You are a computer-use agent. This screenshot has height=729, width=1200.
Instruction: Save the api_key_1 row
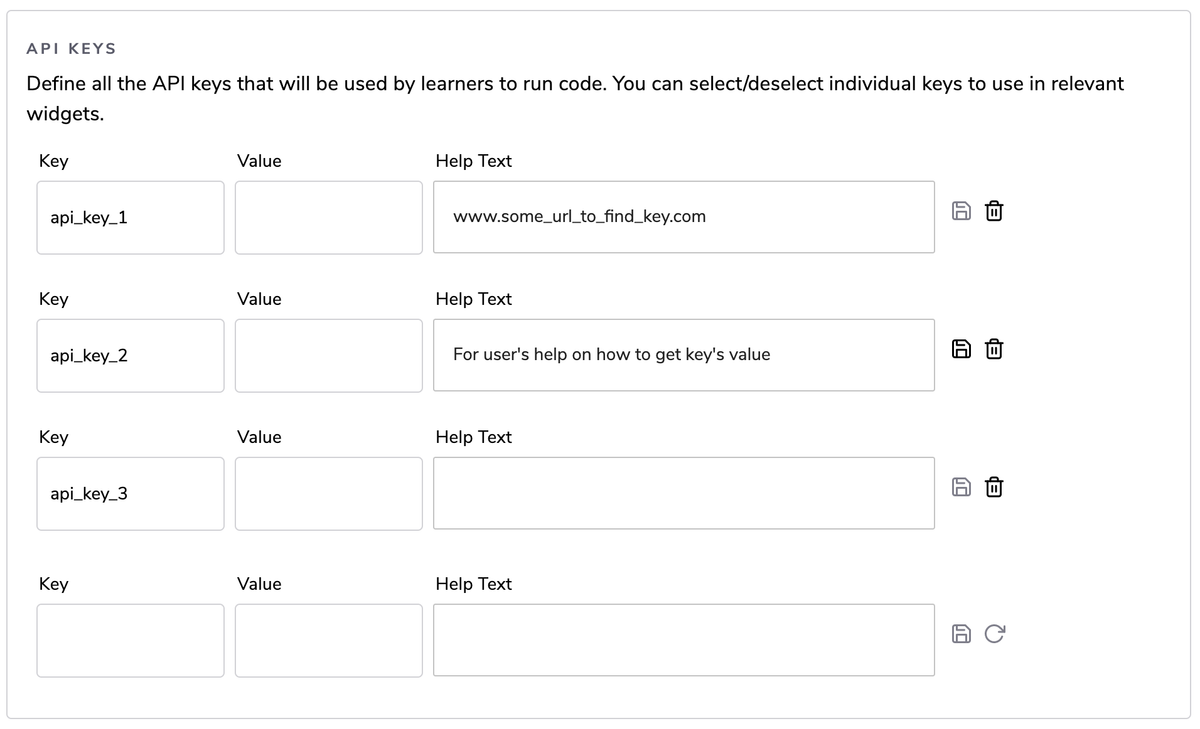pos(960,211)
